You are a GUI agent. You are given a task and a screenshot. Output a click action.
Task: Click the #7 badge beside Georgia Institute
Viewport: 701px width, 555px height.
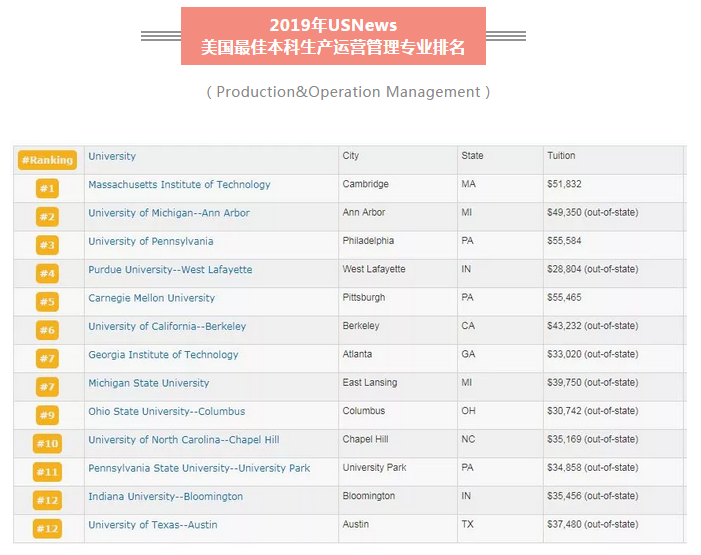(x=47, y=359)
